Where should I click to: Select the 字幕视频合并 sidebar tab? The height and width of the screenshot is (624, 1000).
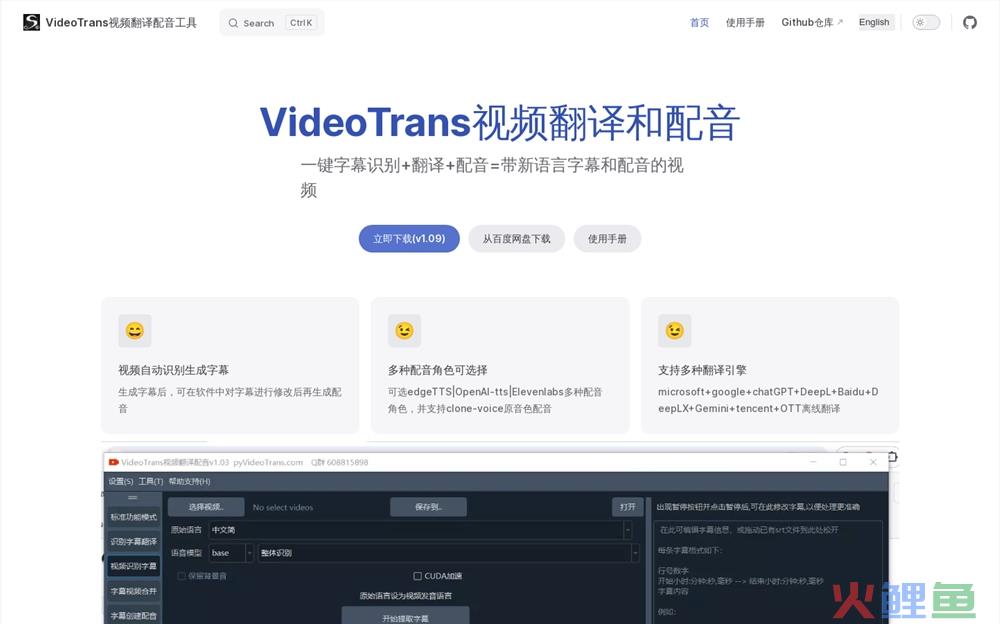(x=133, y=591)
